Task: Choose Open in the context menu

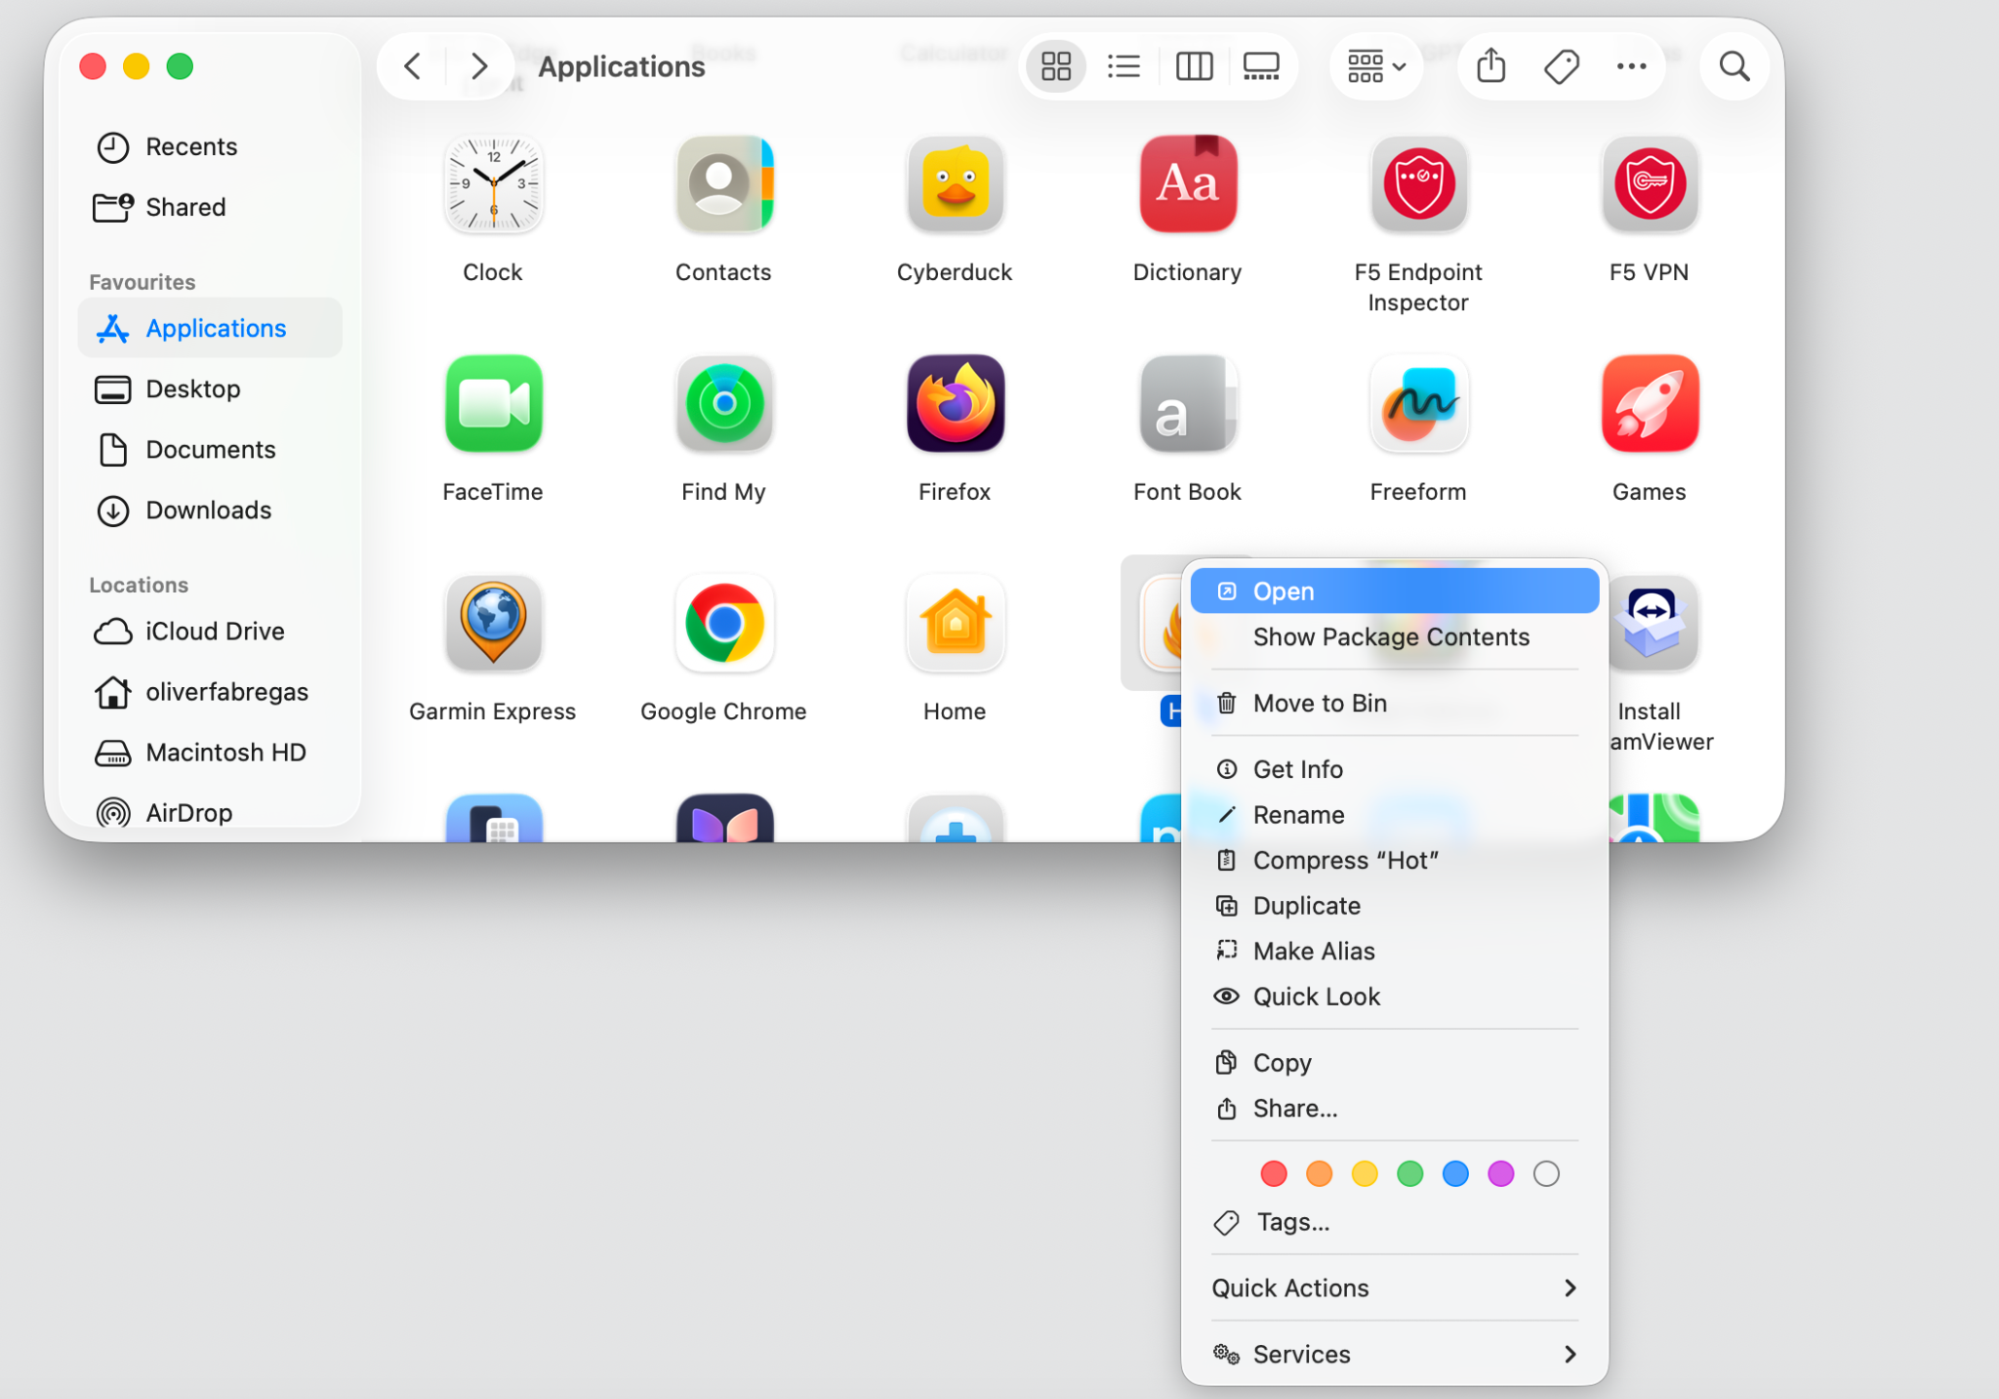Action: click(1394, 591)
